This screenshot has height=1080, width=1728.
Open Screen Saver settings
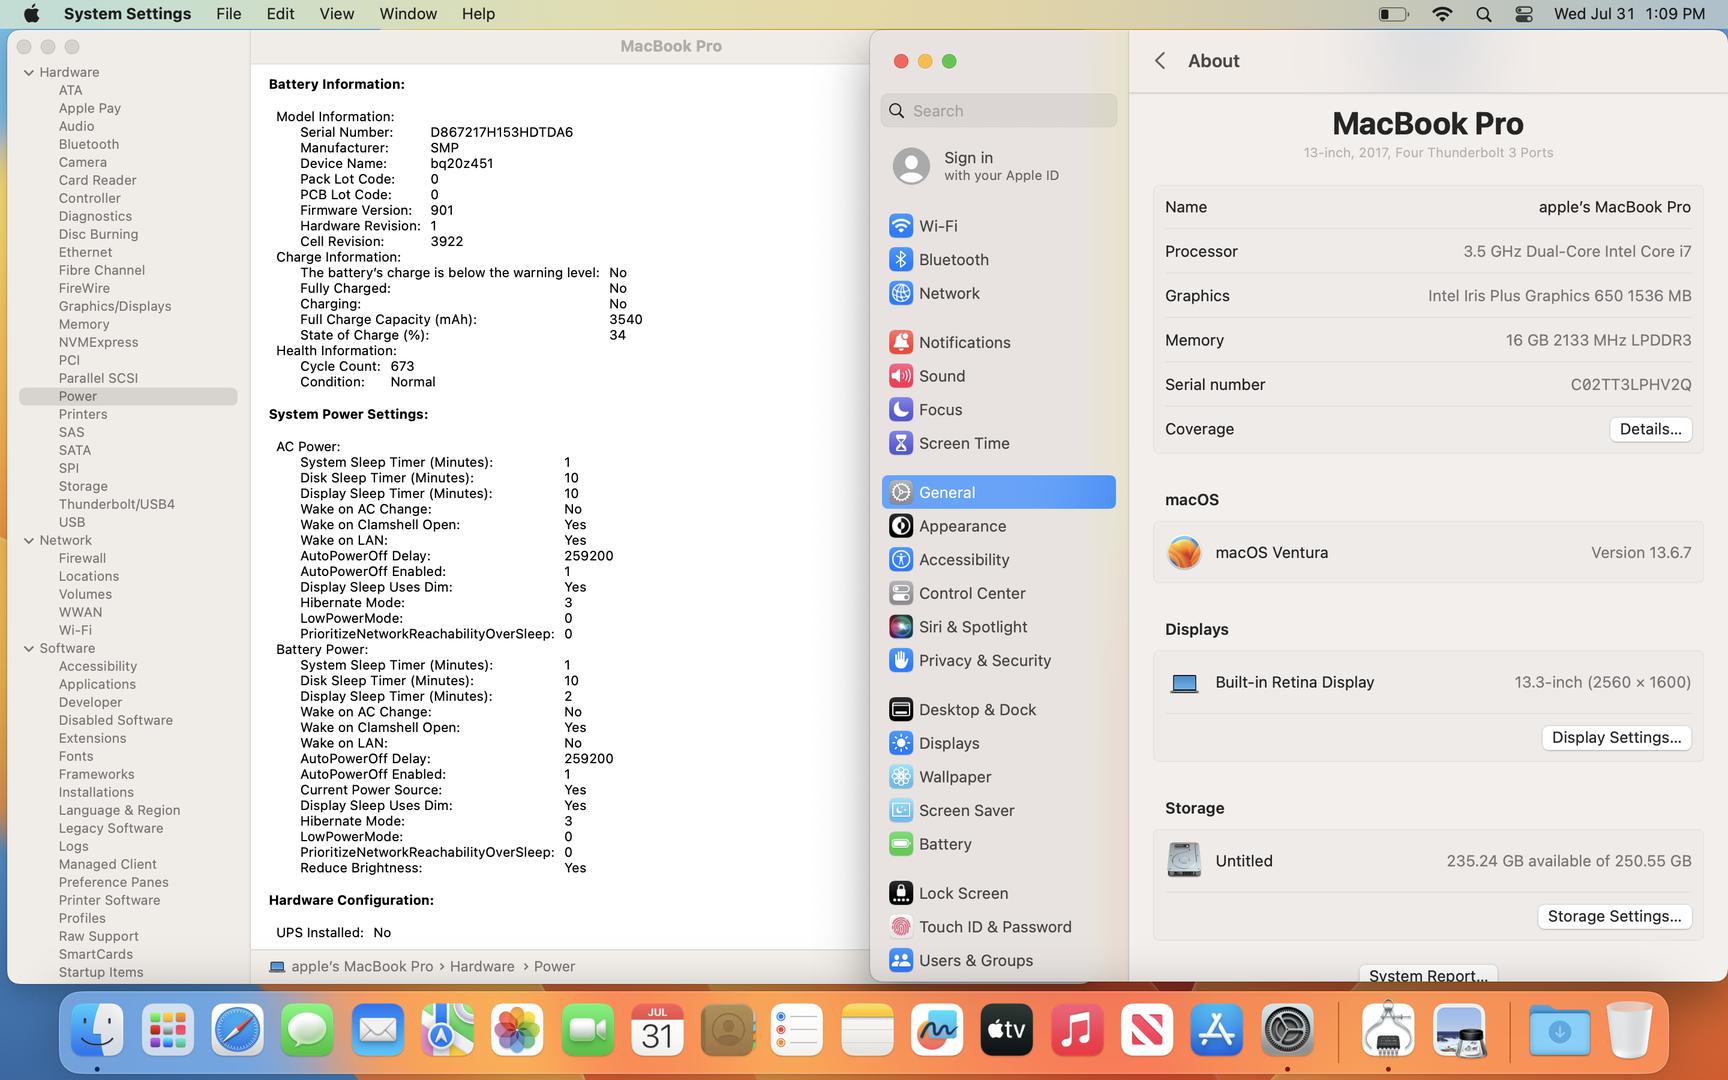(998, 810)
